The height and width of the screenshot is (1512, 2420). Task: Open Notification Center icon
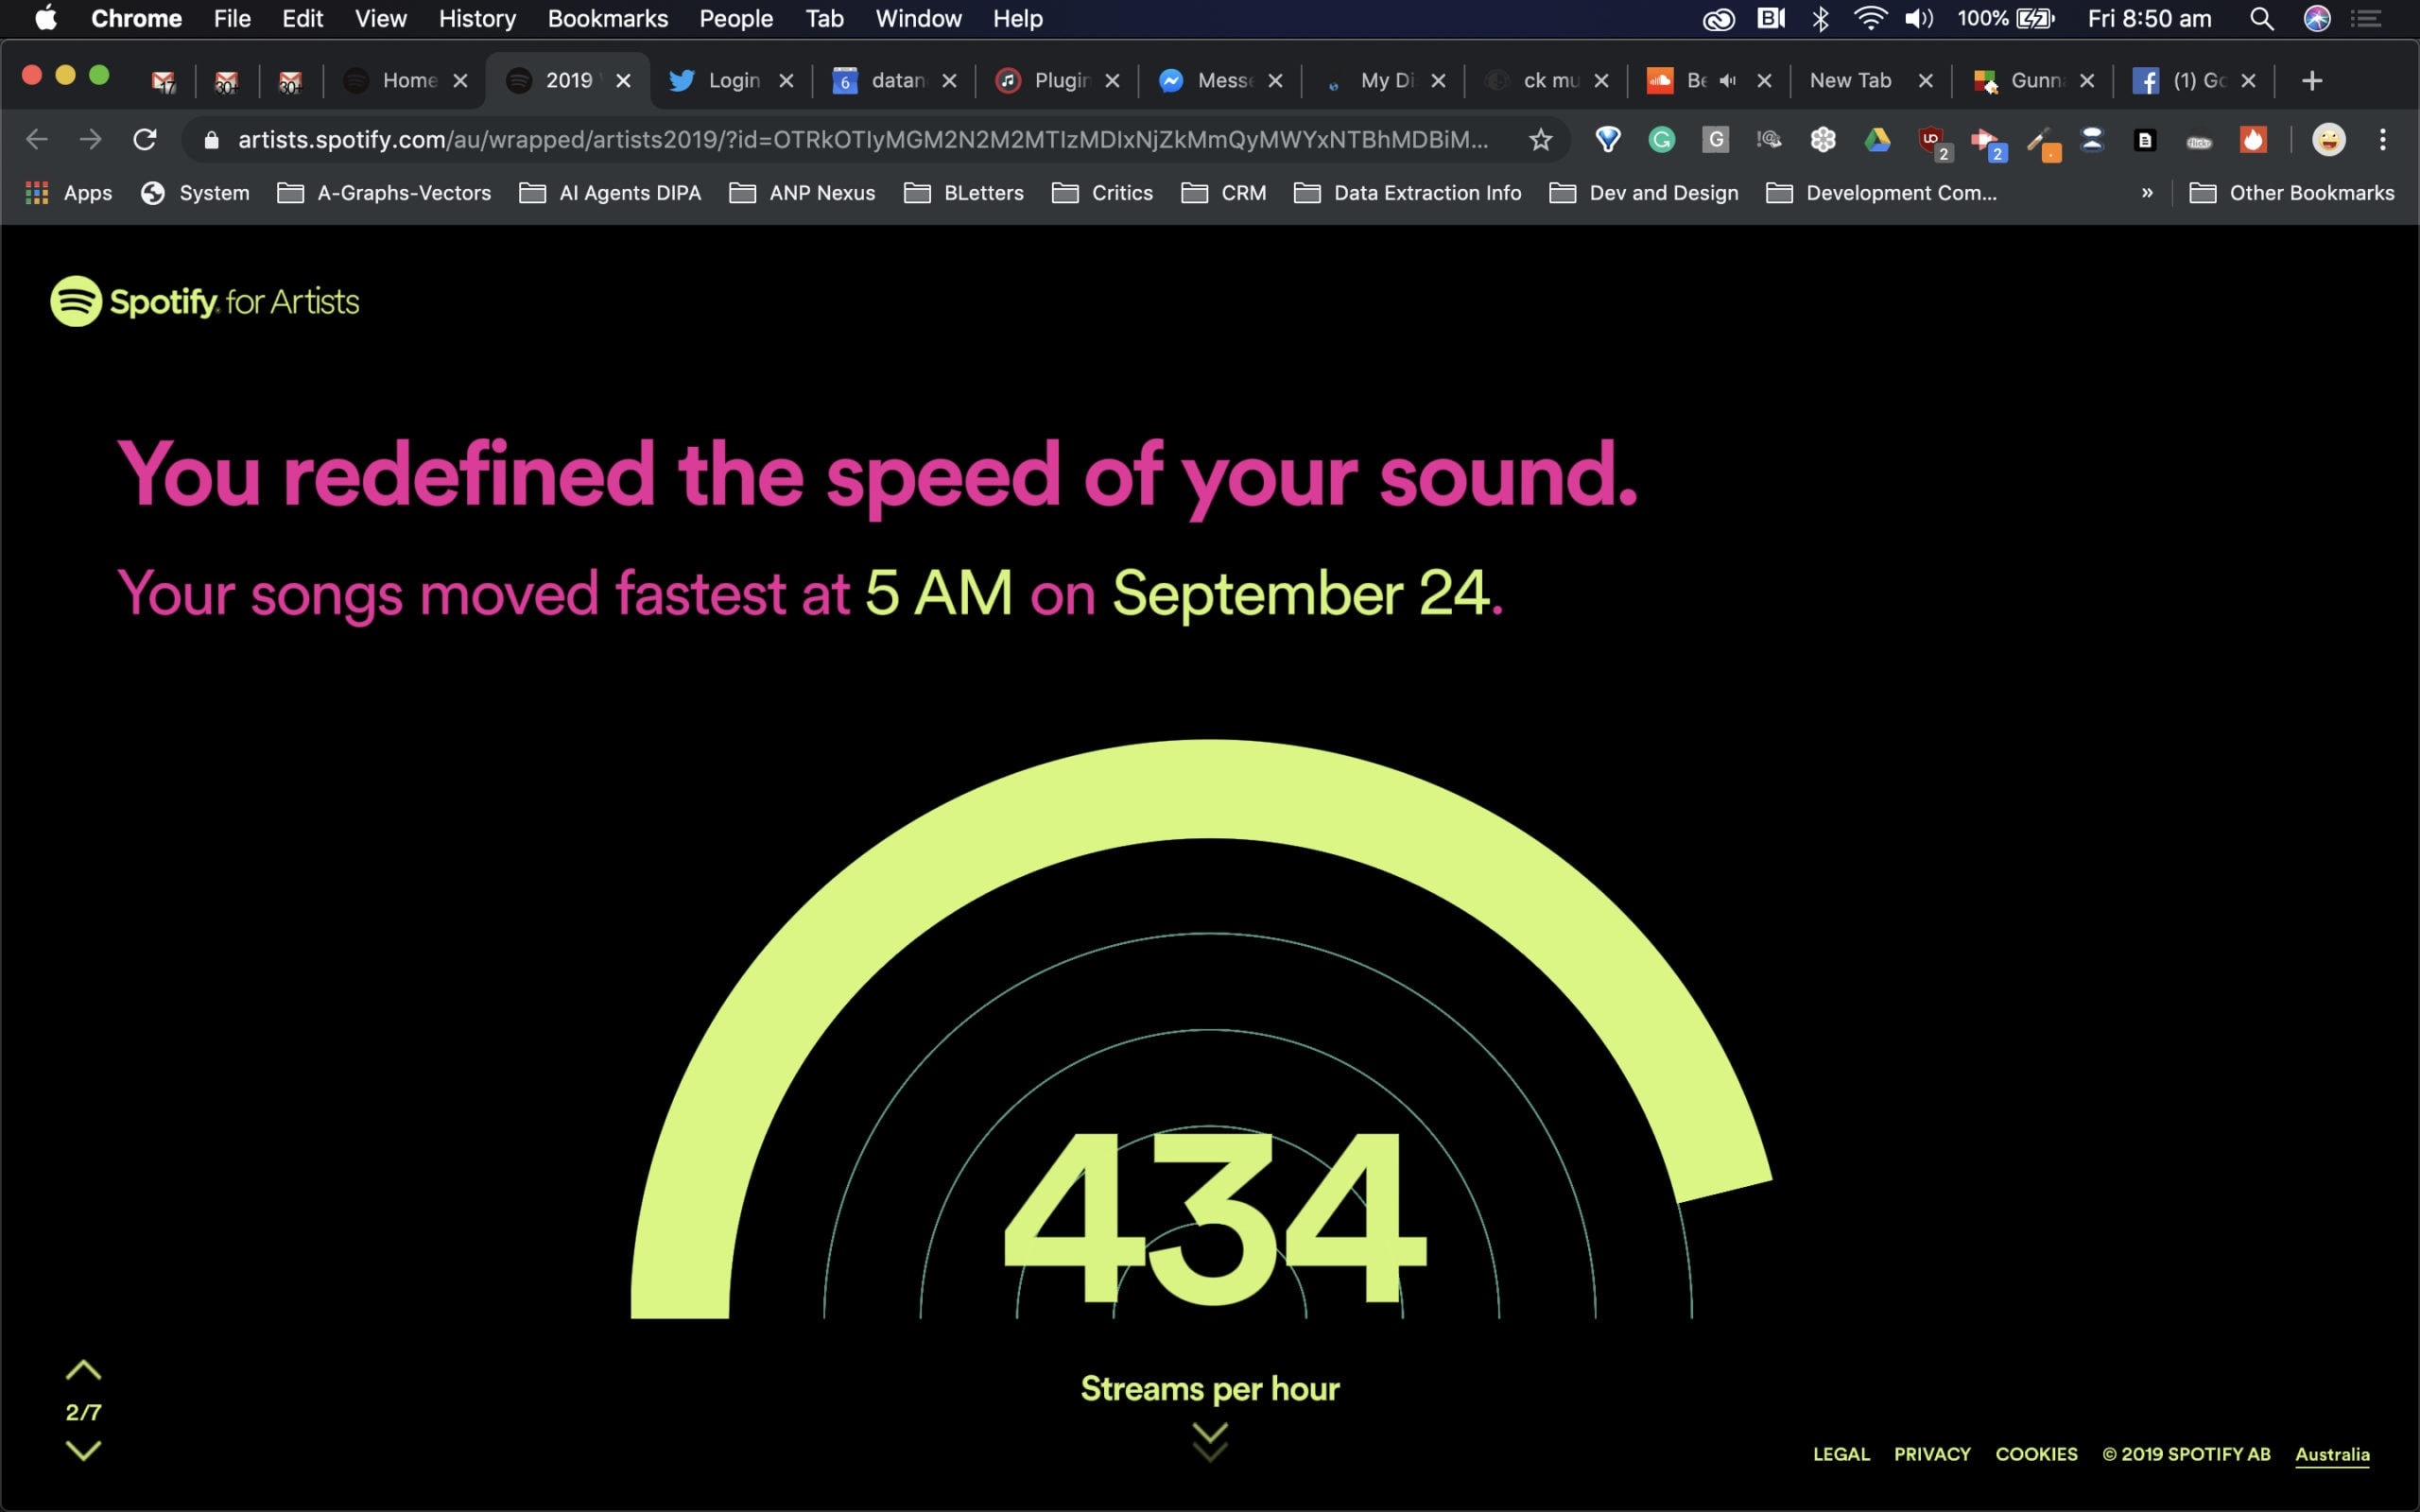click(x=2367, y=18)
